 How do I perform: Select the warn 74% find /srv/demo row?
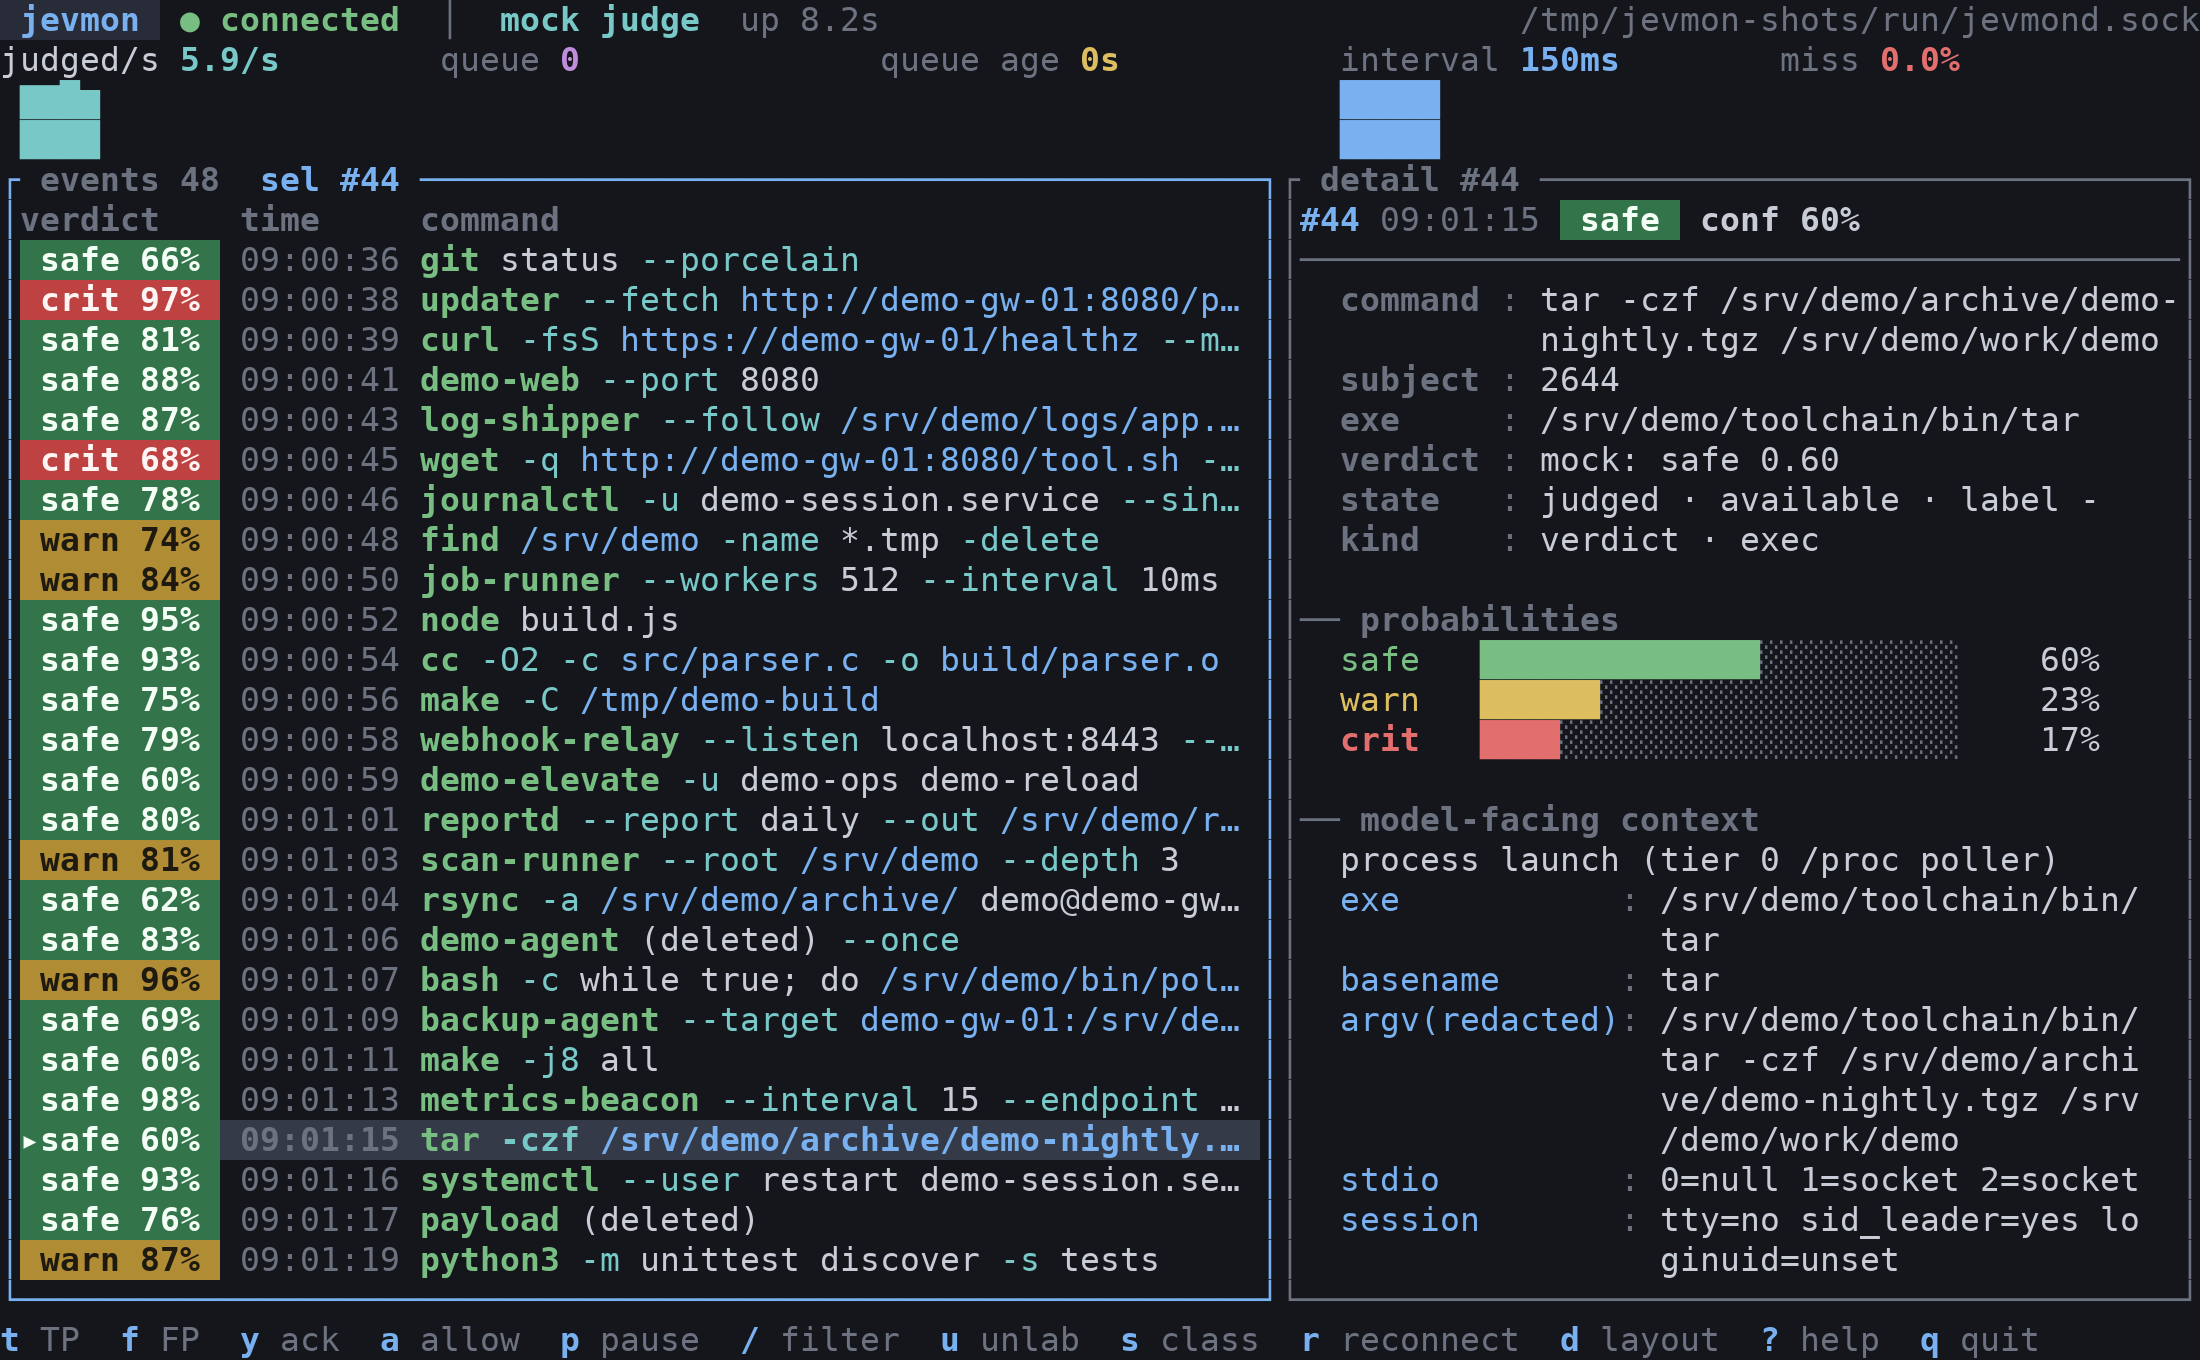coord(640,540)
